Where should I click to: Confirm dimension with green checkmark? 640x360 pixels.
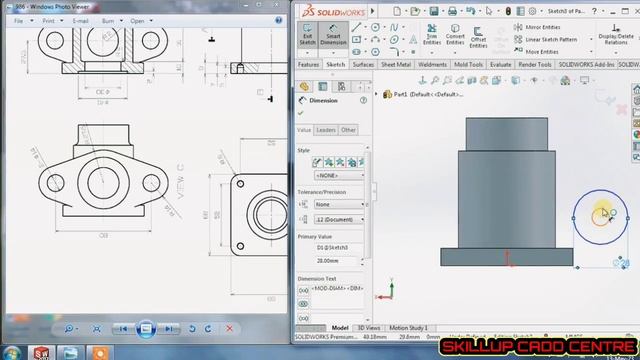pos(301,113)
